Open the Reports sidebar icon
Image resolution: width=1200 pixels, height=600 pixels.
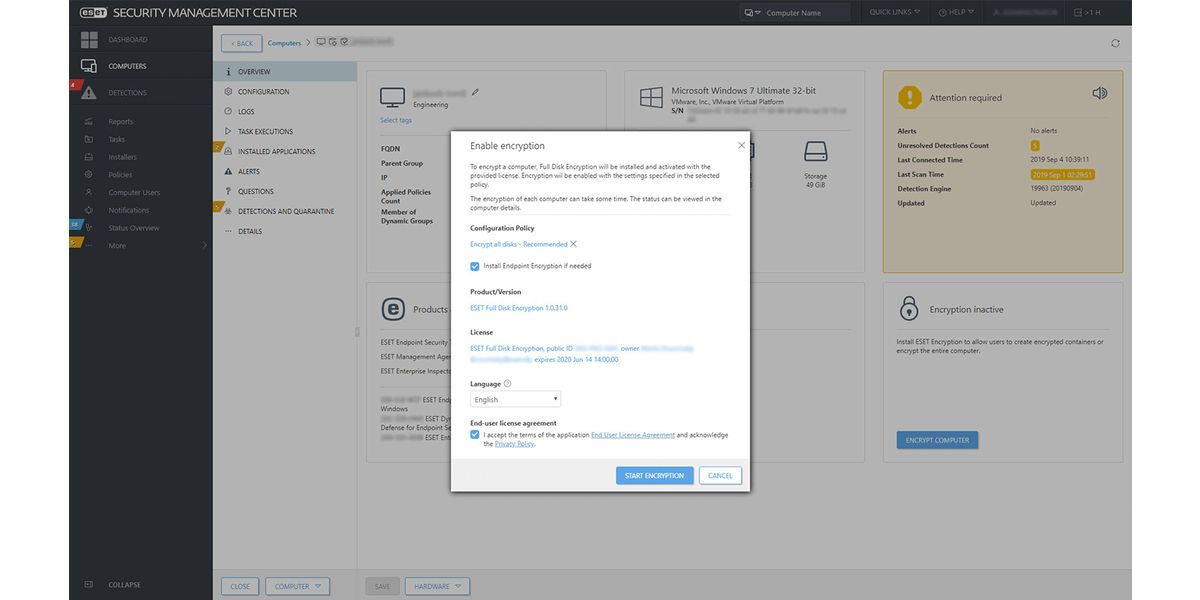pos(89,121)
